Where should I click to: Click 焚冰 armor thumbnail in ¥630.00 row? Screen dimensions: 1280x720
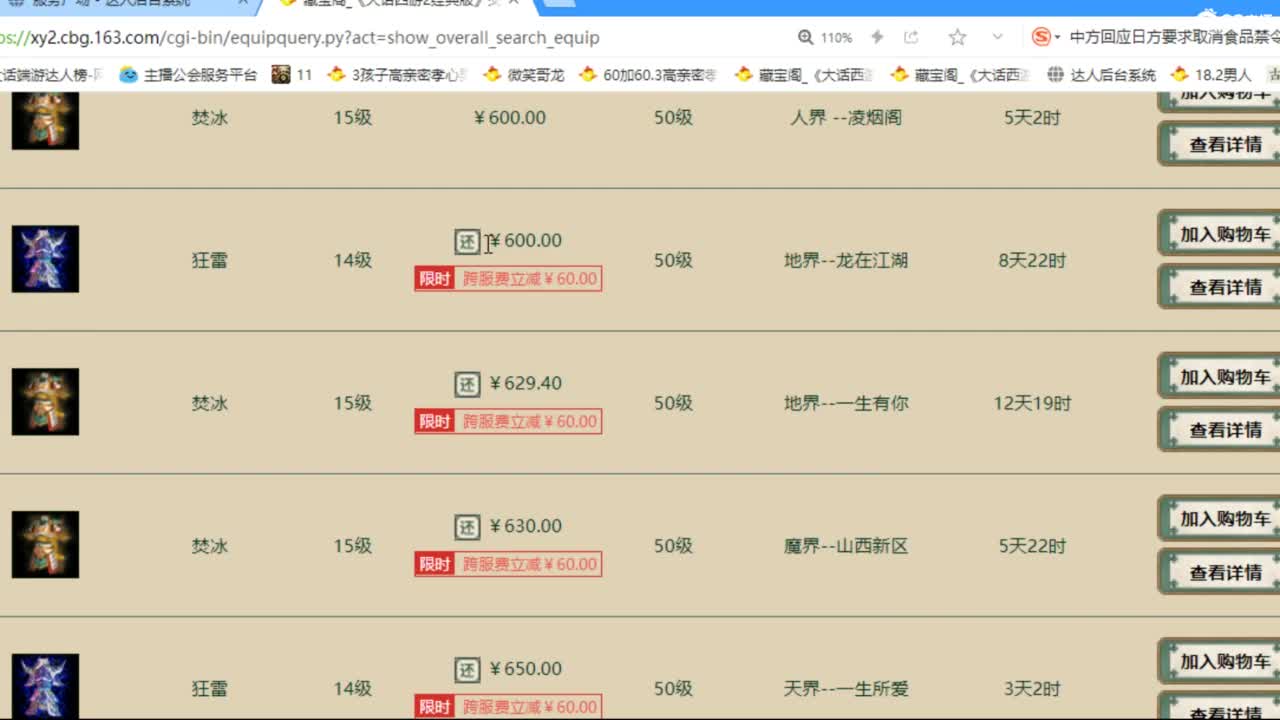click(45, 545)
